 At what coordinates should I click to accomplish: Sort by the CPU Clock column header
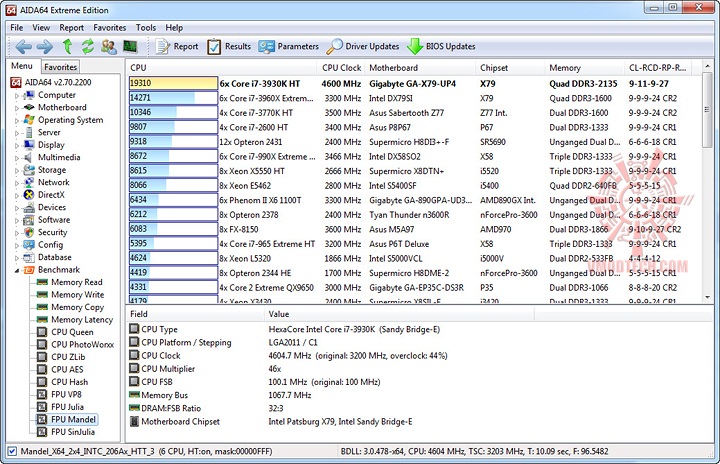tap(341, 68)
